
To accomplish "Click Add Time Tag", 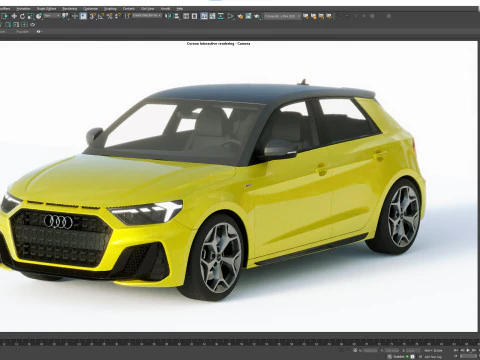I will [433, 357].
